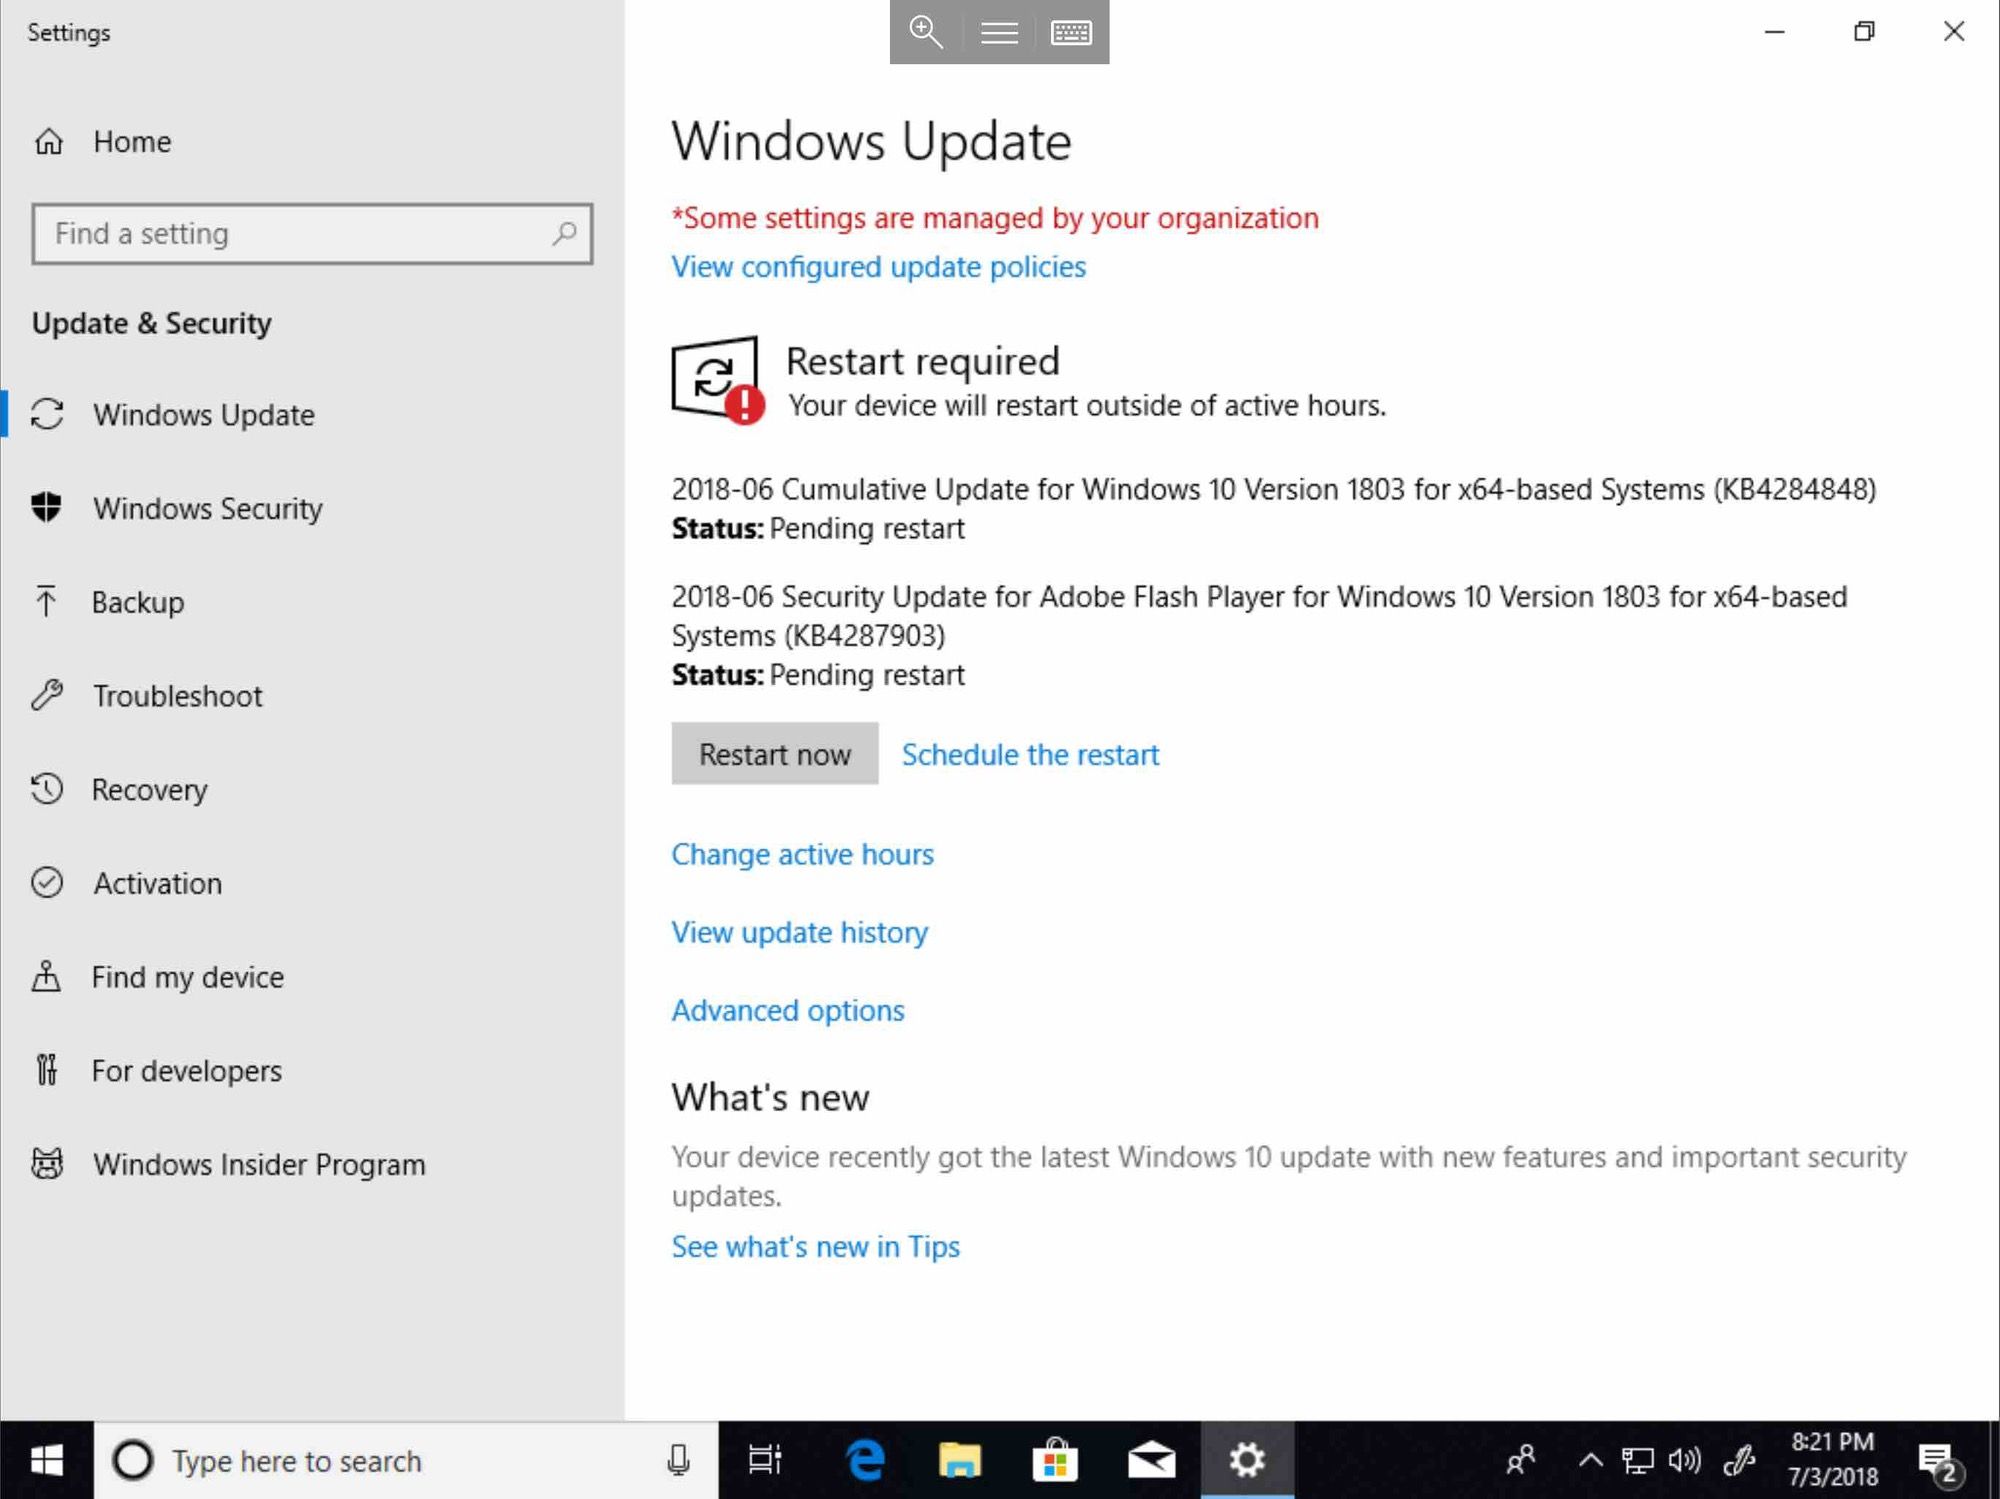Open Action Center notifications icon
This screenshot has width=2000, height=1499.
click(1939, 1462)
